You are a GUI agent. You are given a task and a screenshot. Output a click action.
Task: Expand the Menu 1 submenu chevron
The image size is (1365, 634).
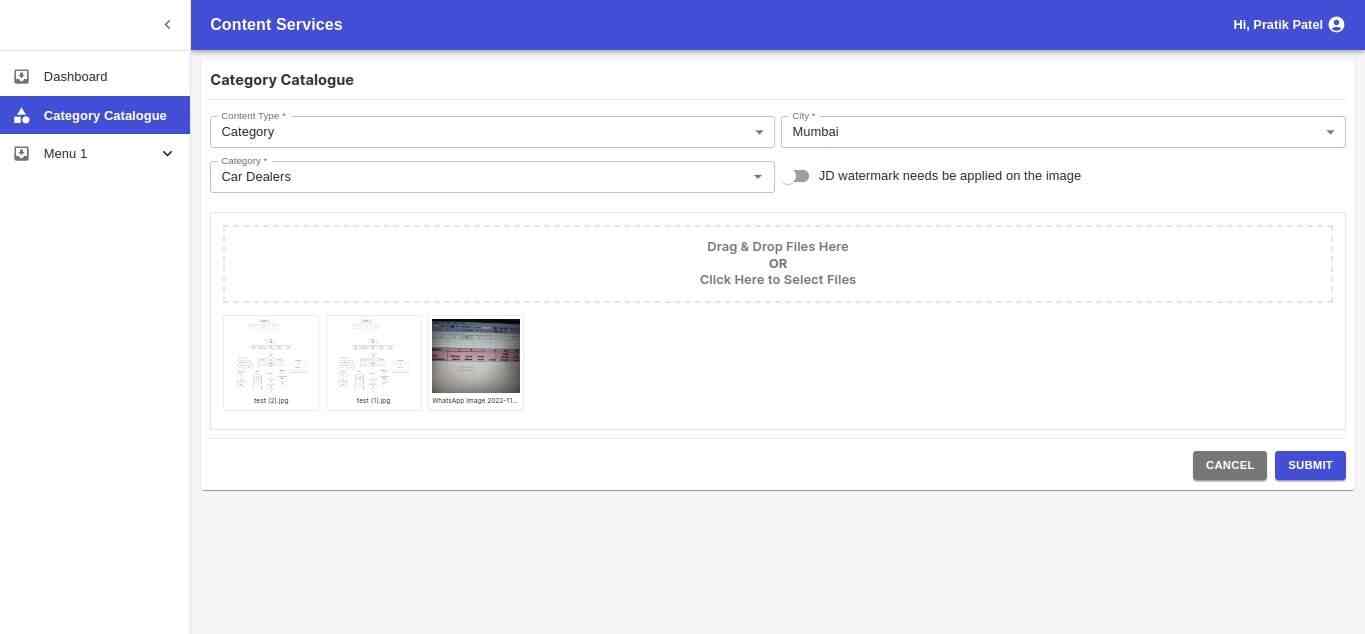[167, 154]
